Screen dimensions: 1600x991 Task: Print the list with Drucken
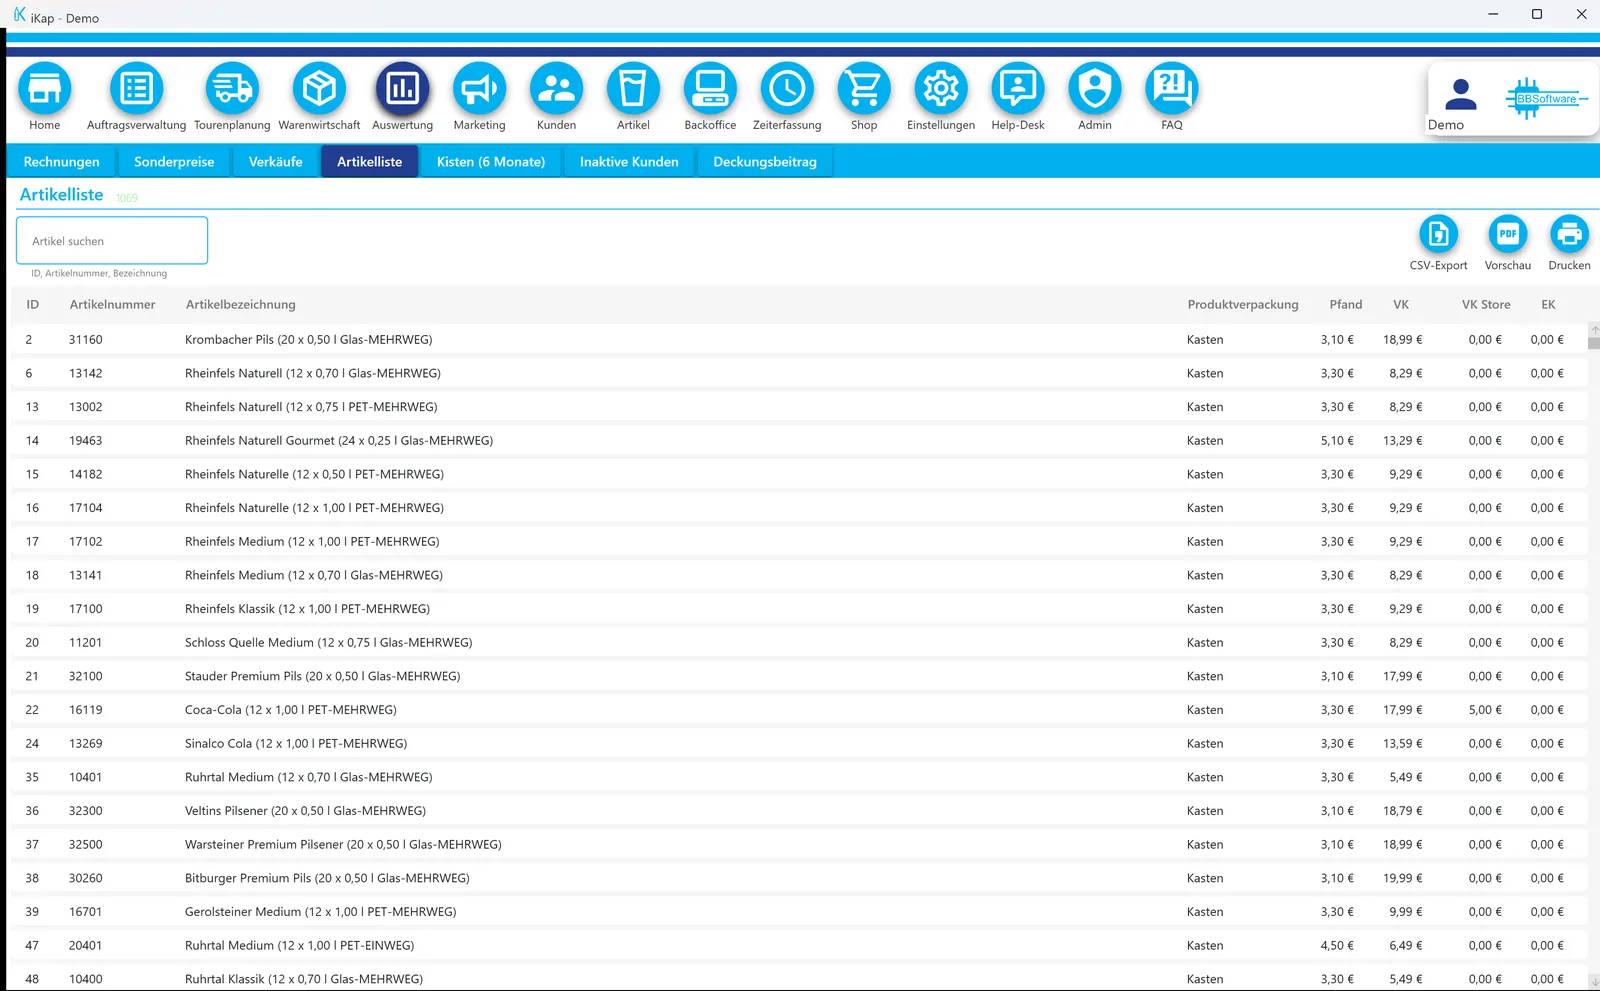click(1569, 234)
